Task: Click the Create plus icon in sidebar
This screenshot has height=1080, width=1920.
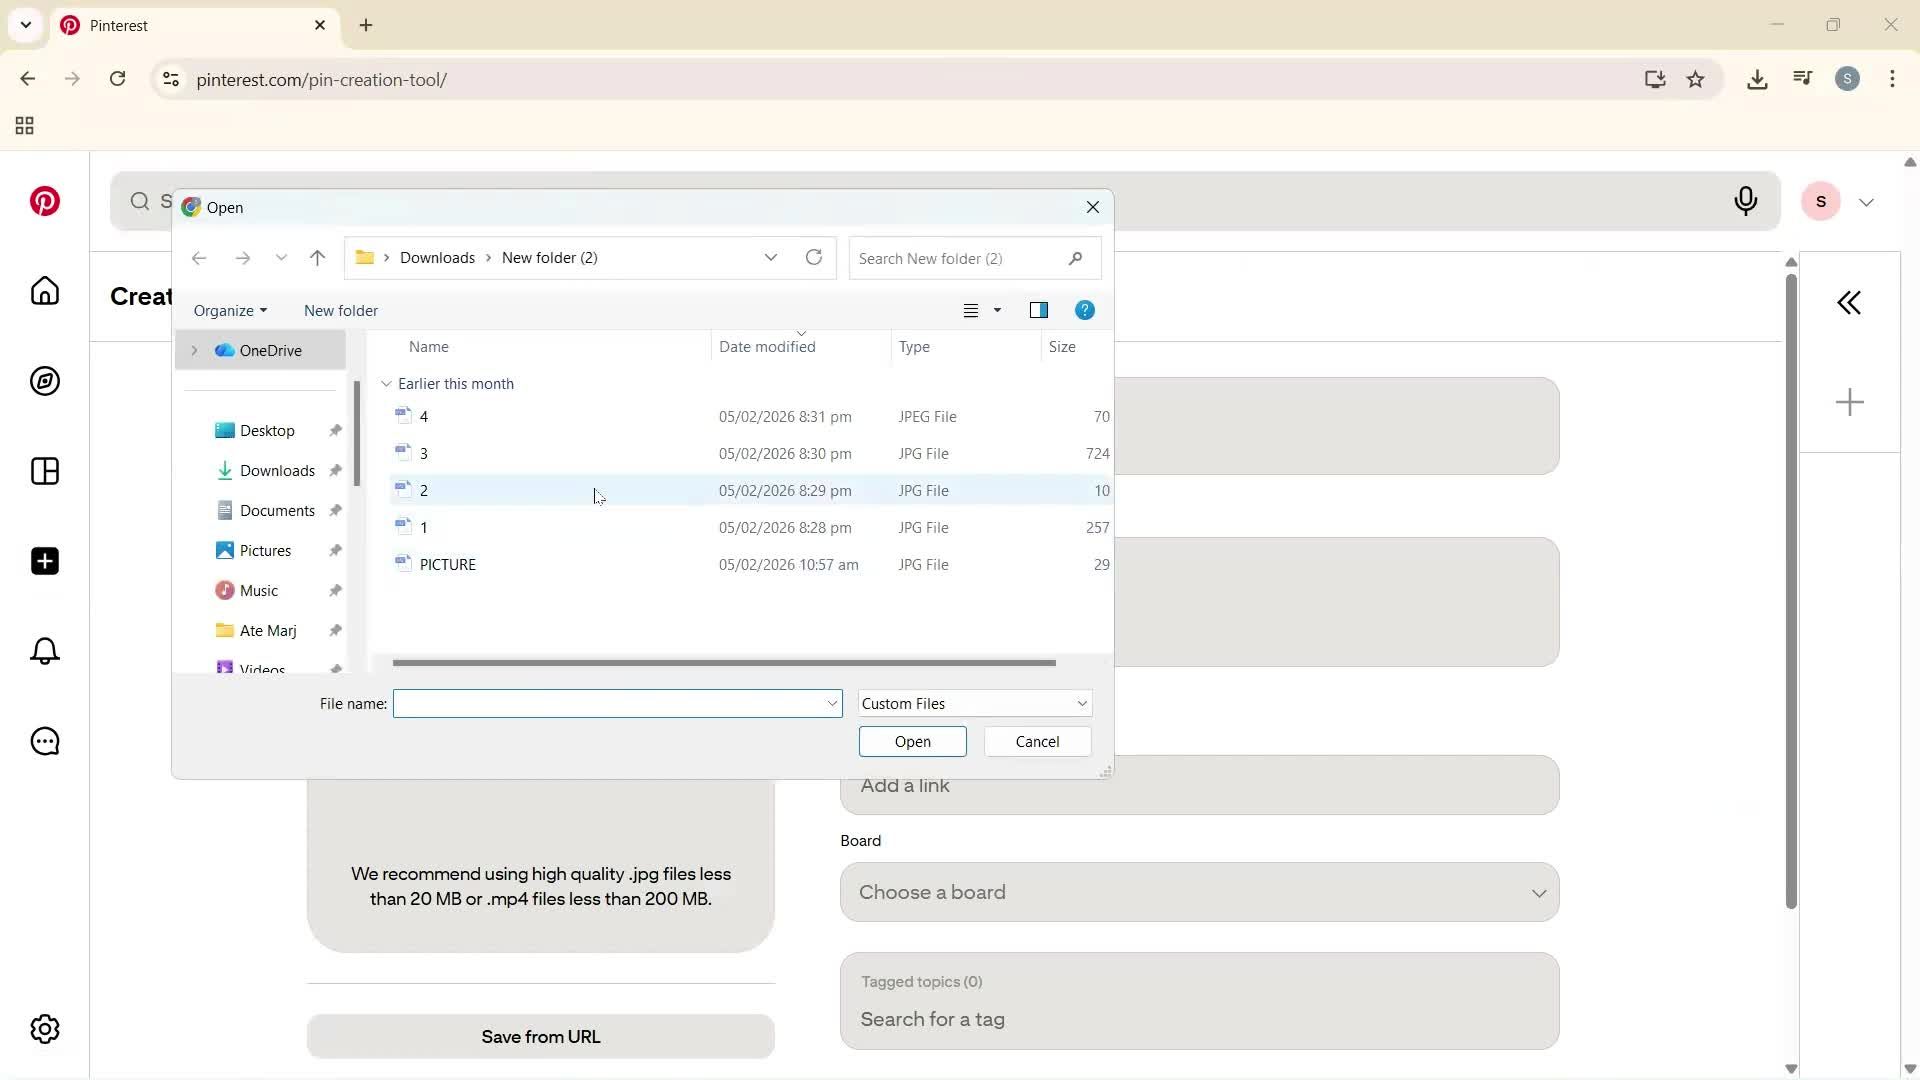Action: (44, 561)
